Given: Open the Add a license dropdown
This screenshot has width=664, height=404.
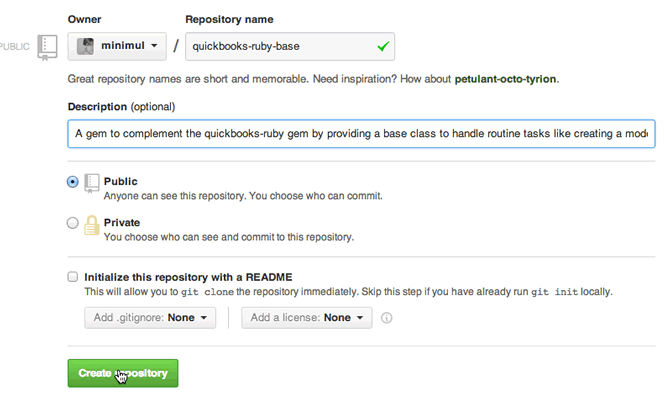Looking at the screenshot, I should click(x=307, y=318).
